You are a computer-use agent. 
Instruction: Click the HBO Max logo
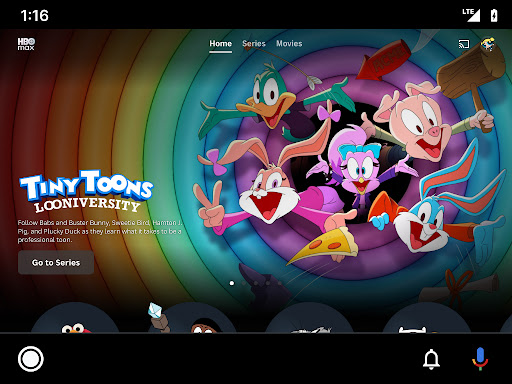[x=26, y=44]
